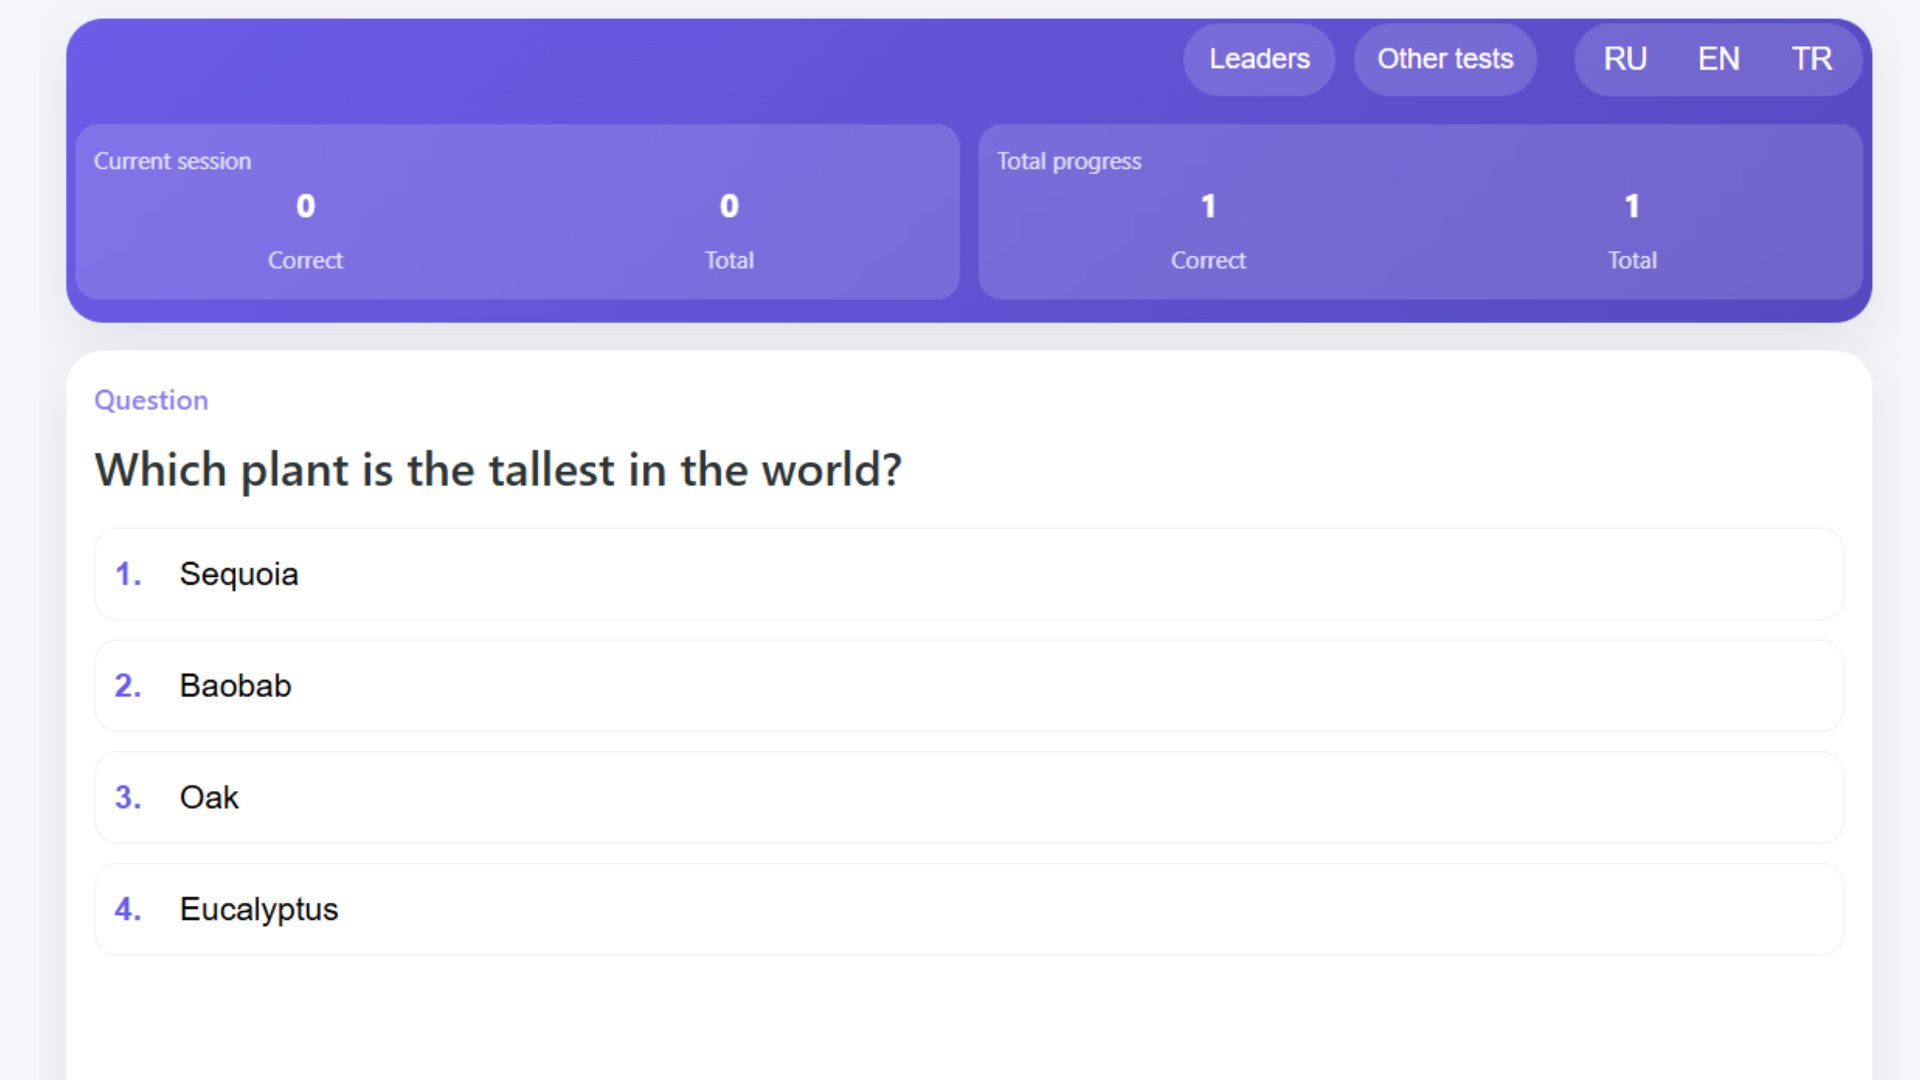
Task: Select the Sequoia answer
Action: 968,574
